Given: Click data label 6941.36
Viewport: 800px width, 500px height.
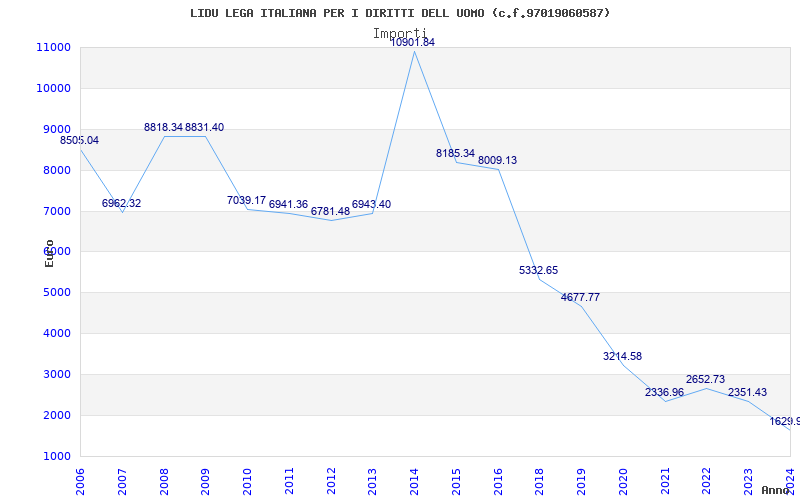Looking at the screenshot, I should [x=288, y=204].
